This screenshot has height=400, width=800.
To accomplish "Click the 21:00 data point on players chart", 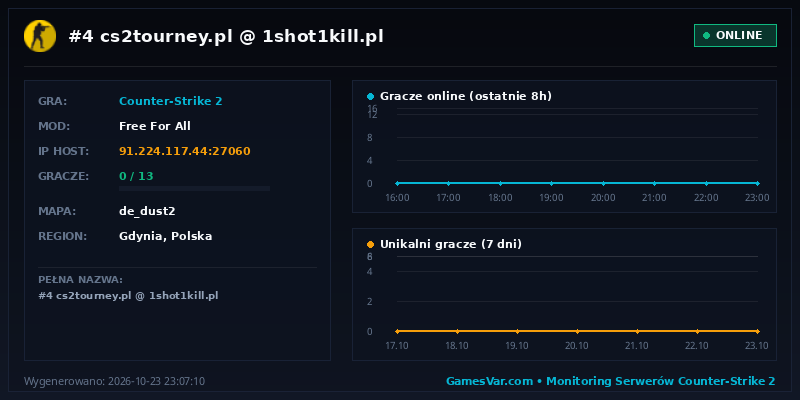I will point(655,183).
